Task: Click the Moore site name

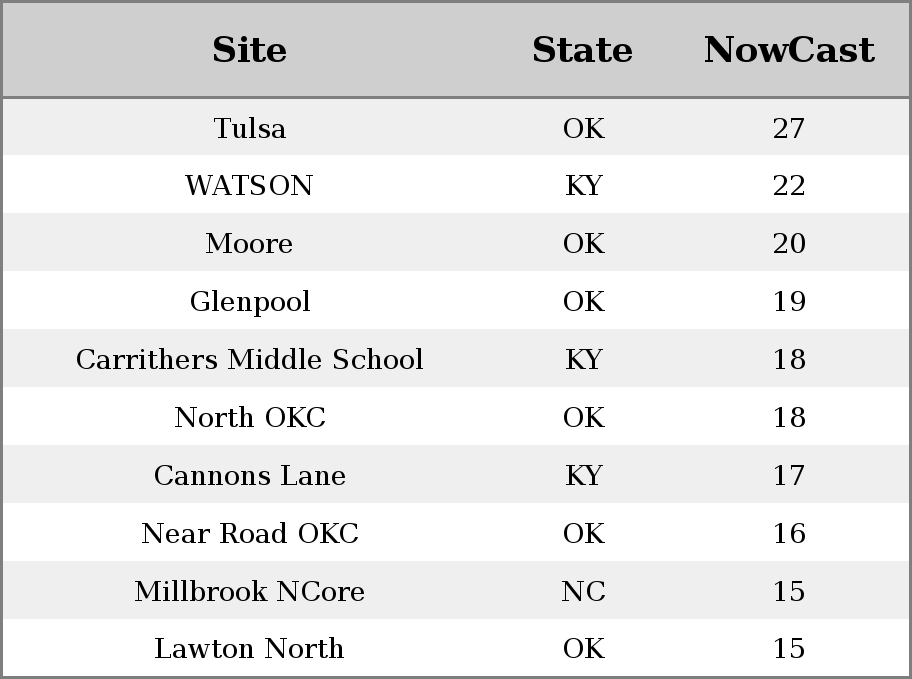Action: [249, 243]
